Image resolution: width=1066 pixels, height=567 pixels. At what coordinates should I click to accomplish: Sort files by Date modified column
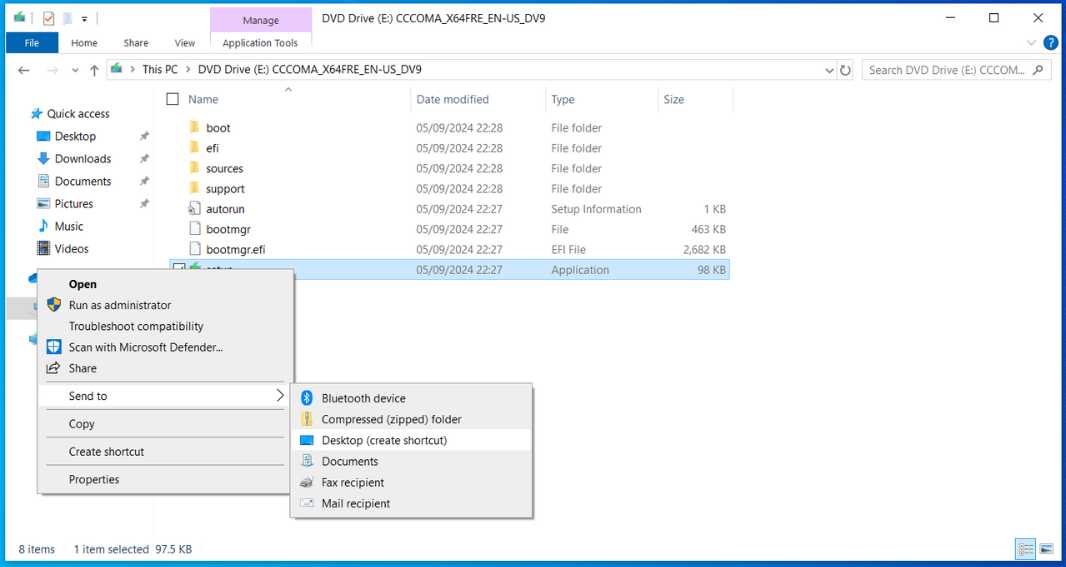pos(452,99)
